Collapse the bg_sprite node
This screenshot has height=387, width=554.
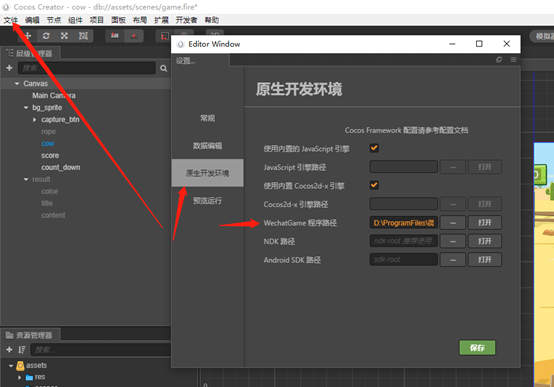click(26, 107)
